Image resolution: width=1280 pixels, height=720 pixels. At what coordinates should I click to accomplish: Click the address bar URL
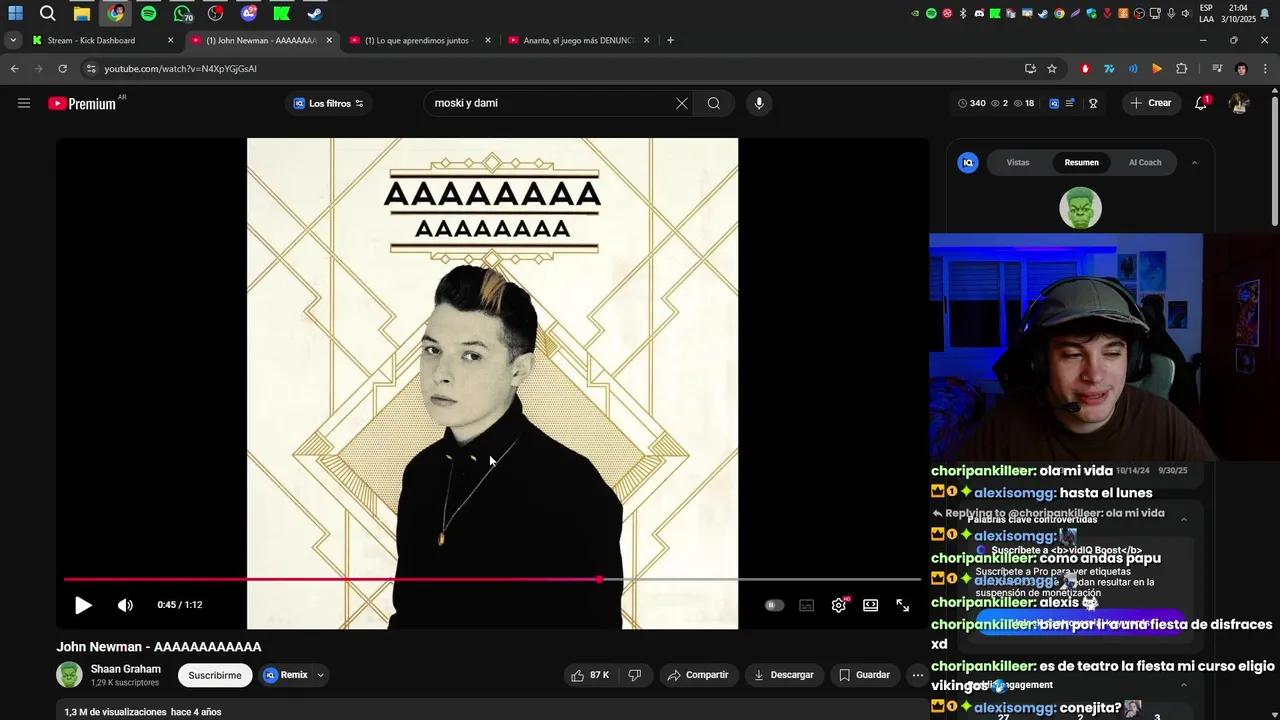[x=181, y=69]
